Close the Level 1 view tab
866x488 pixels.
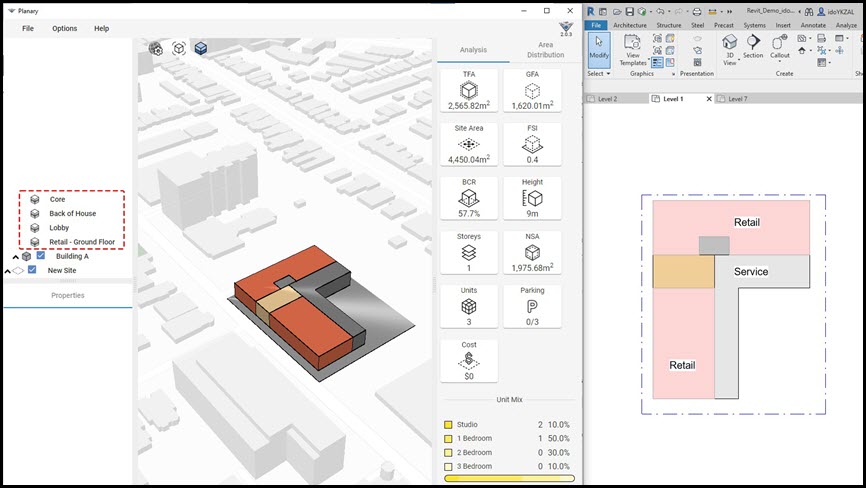coord(709,99)
